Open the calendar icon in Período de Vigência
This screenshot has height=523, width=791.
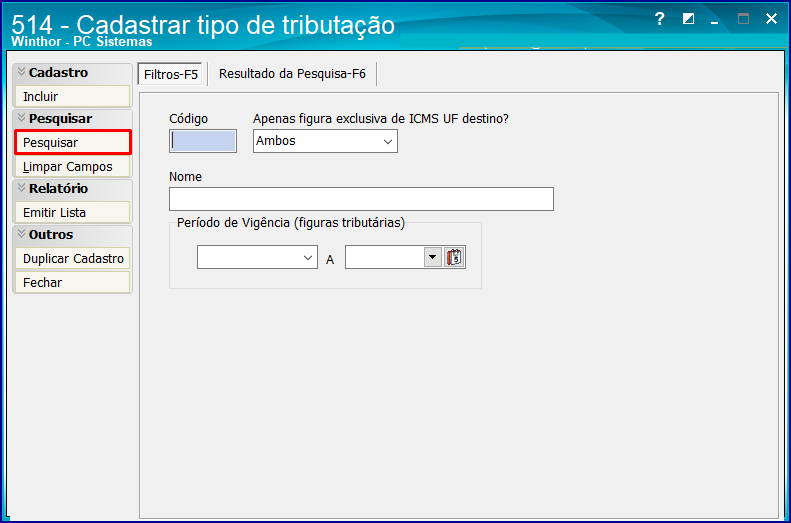(x=454, y=257)
